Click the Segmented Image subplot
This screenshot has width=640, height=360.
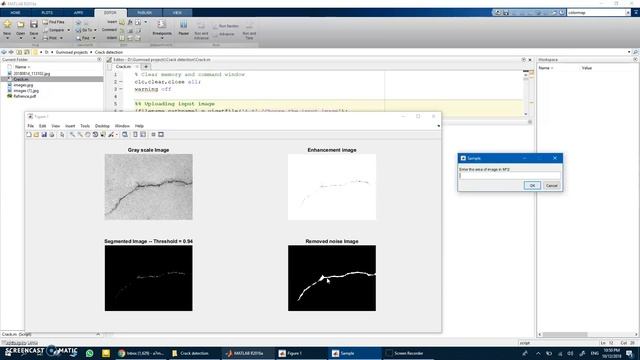pos(149,278)
